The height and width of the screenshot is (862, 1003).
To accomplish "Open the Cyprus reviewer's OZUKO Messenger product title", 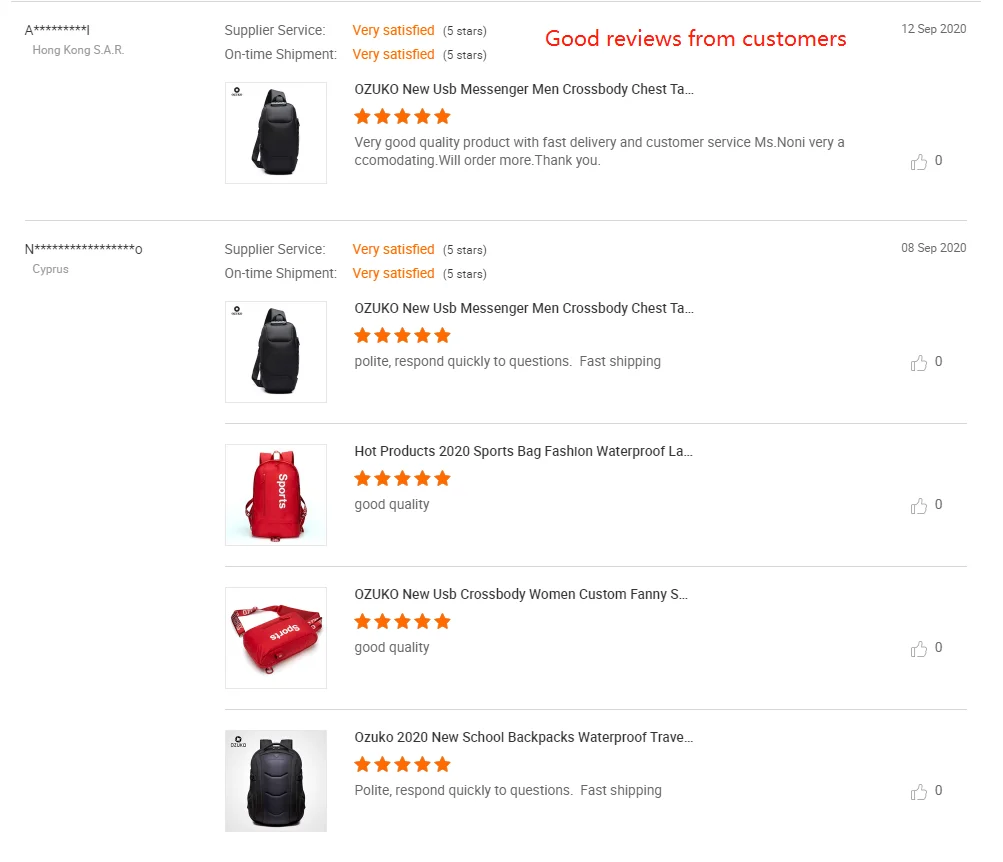I will [523, 308].
